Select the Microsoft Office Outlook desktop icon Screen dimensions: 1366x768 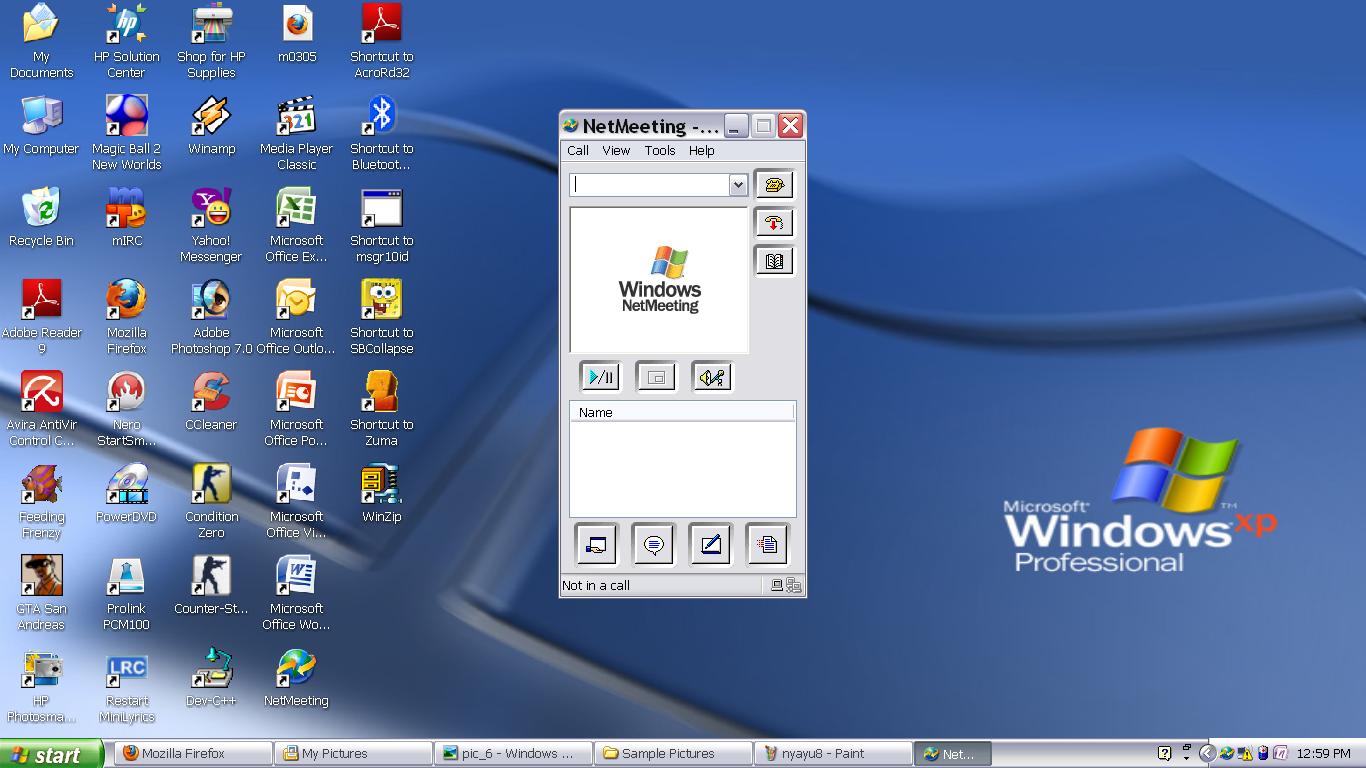(x=297, y=318)
